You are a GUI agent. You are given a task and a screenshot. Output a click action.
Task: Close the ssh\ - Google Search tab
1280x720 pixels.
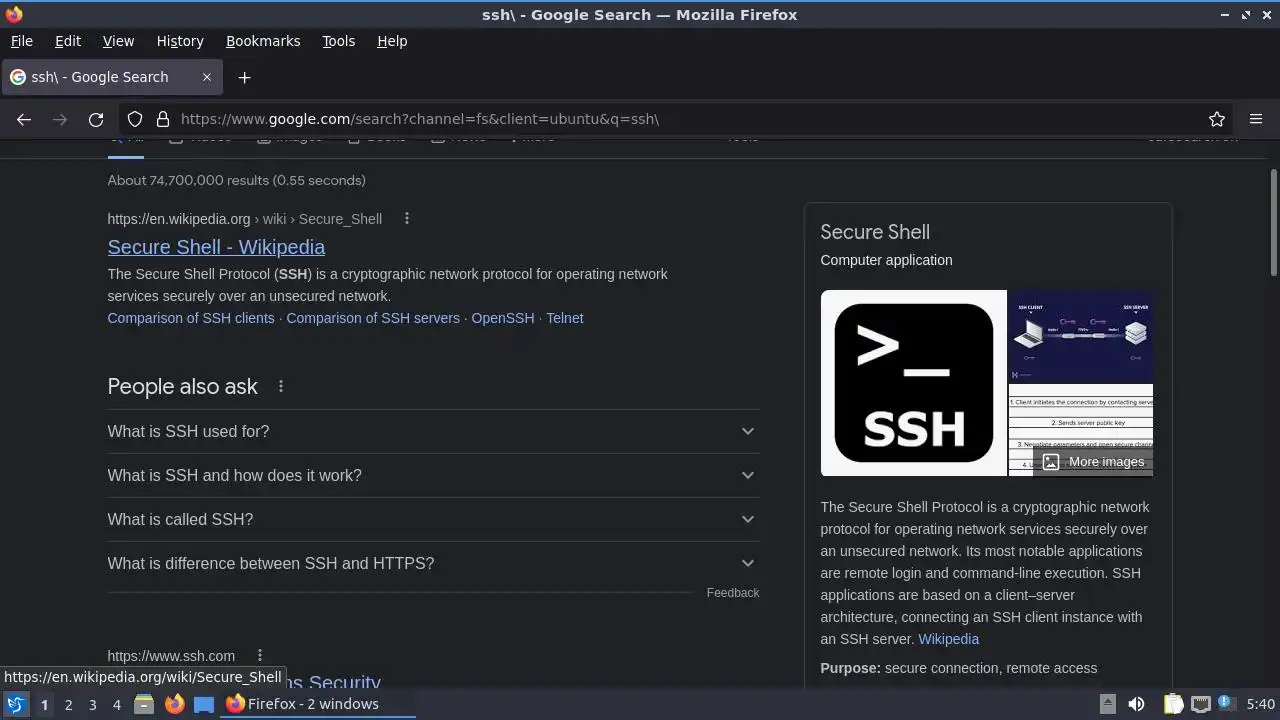207,77
